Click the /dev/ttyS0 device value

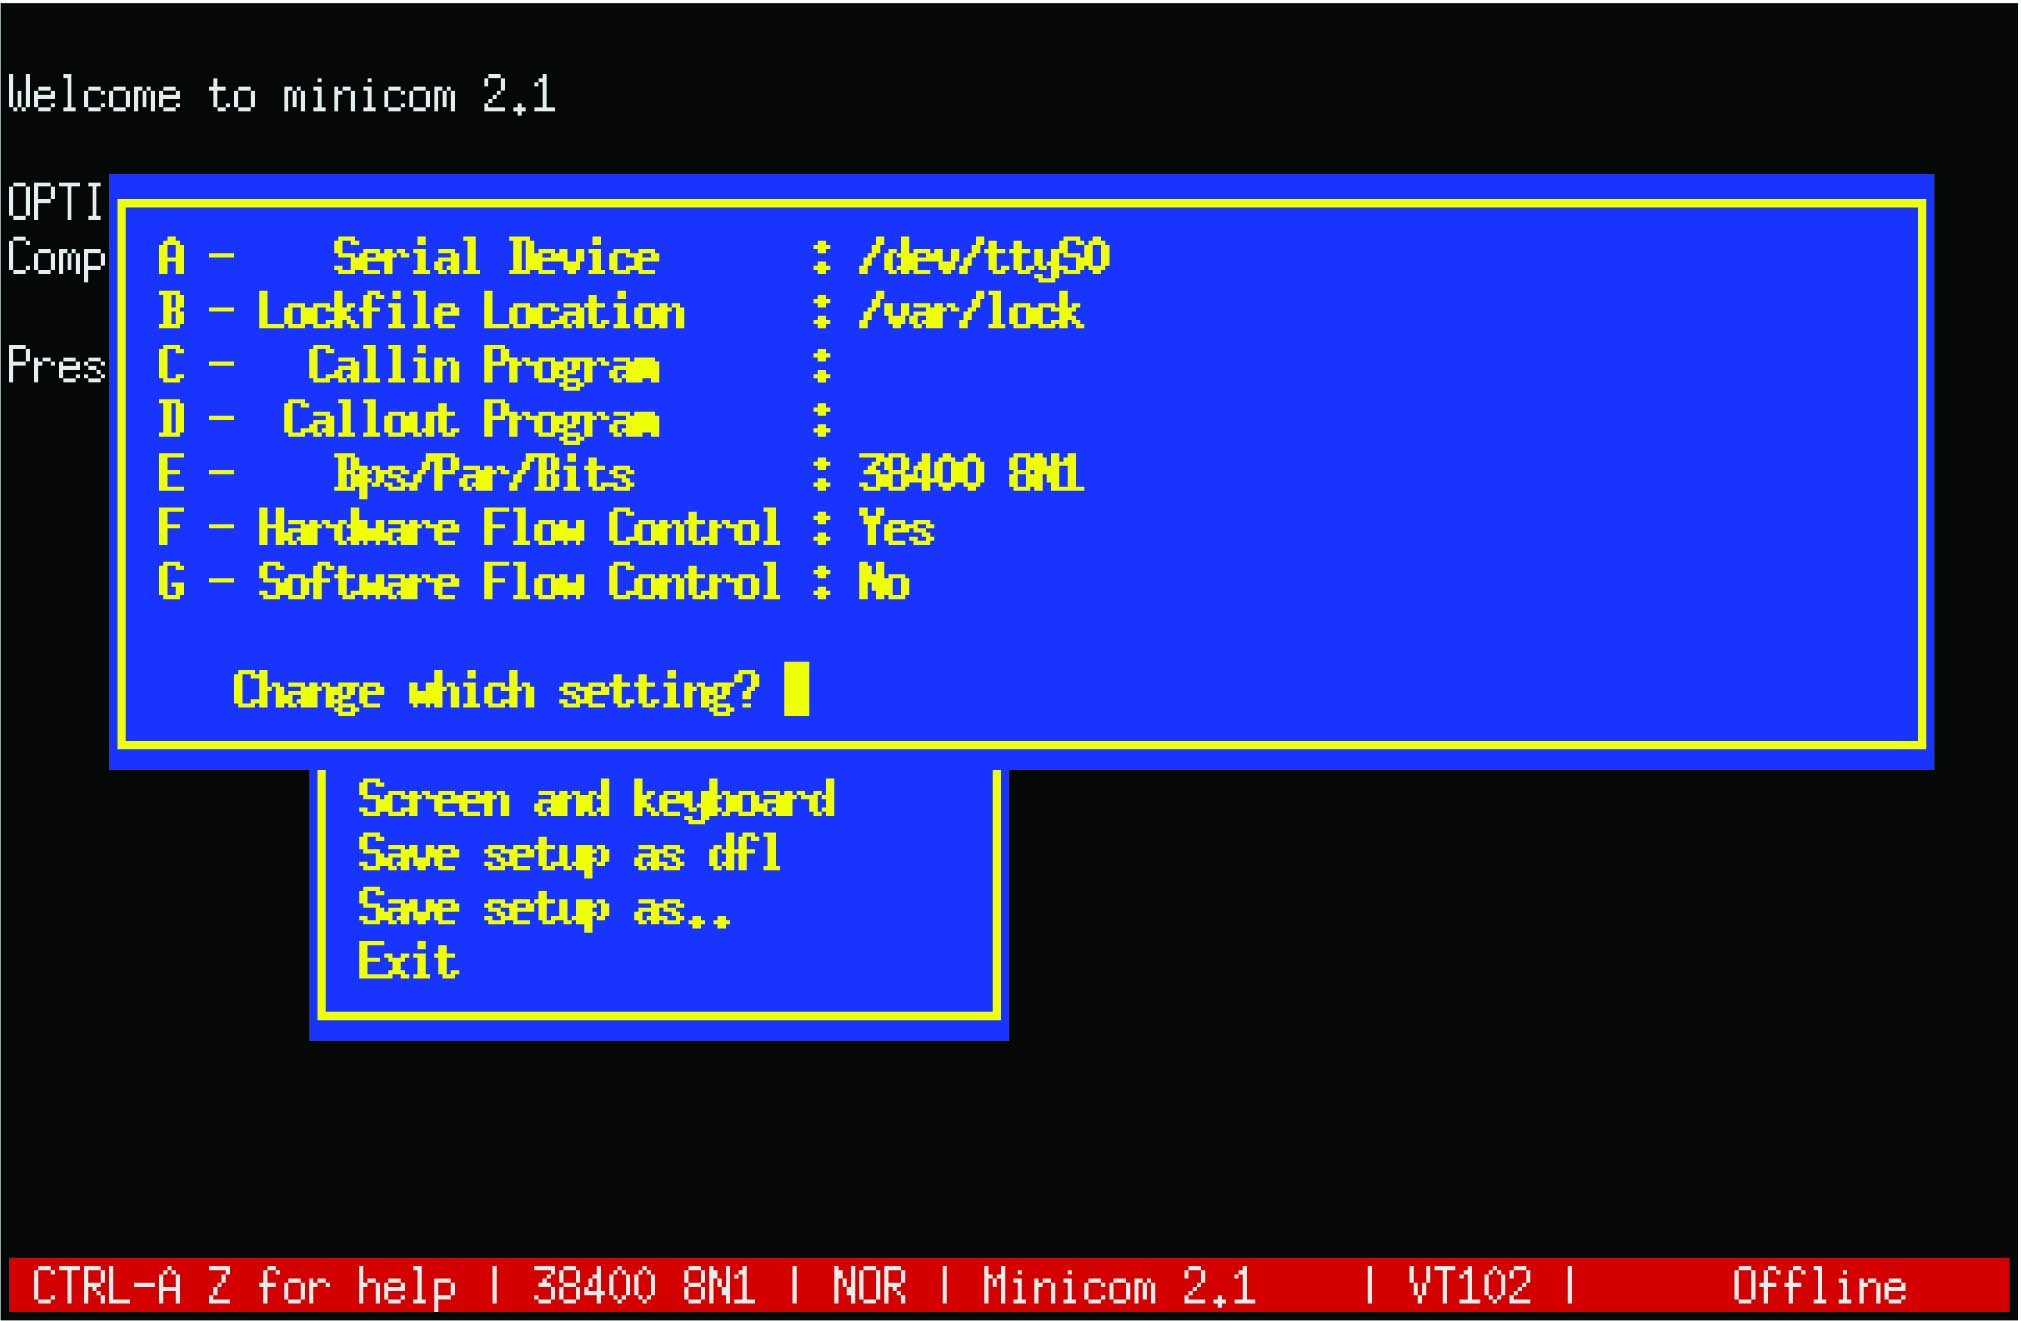(x=984, y=257)
